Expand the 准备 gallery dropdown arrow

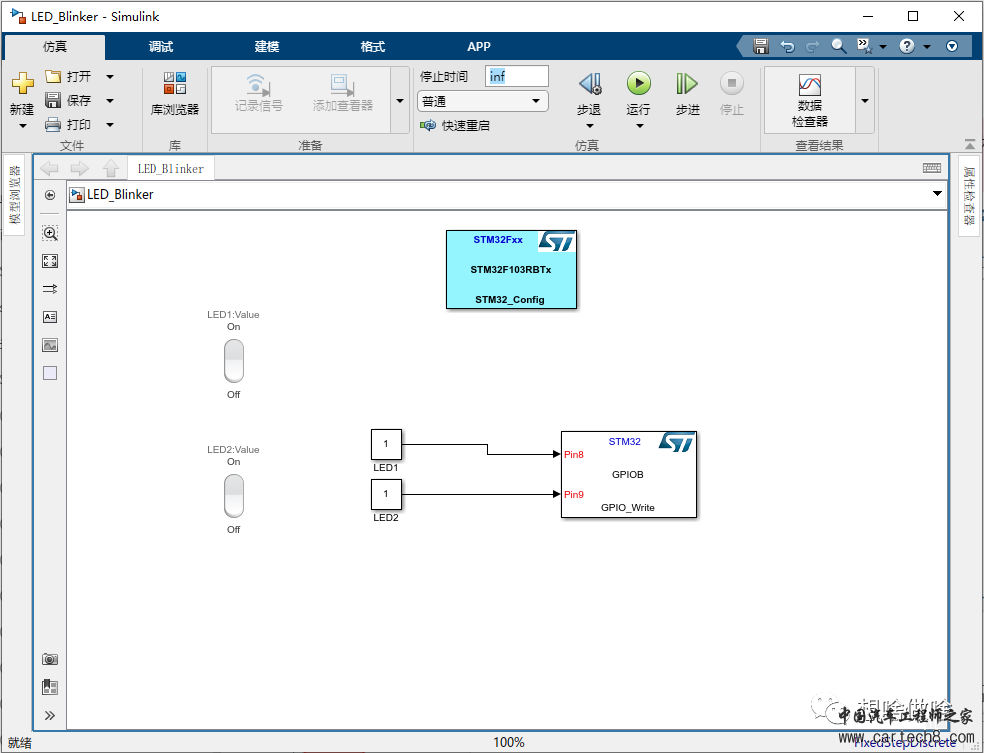400,100
